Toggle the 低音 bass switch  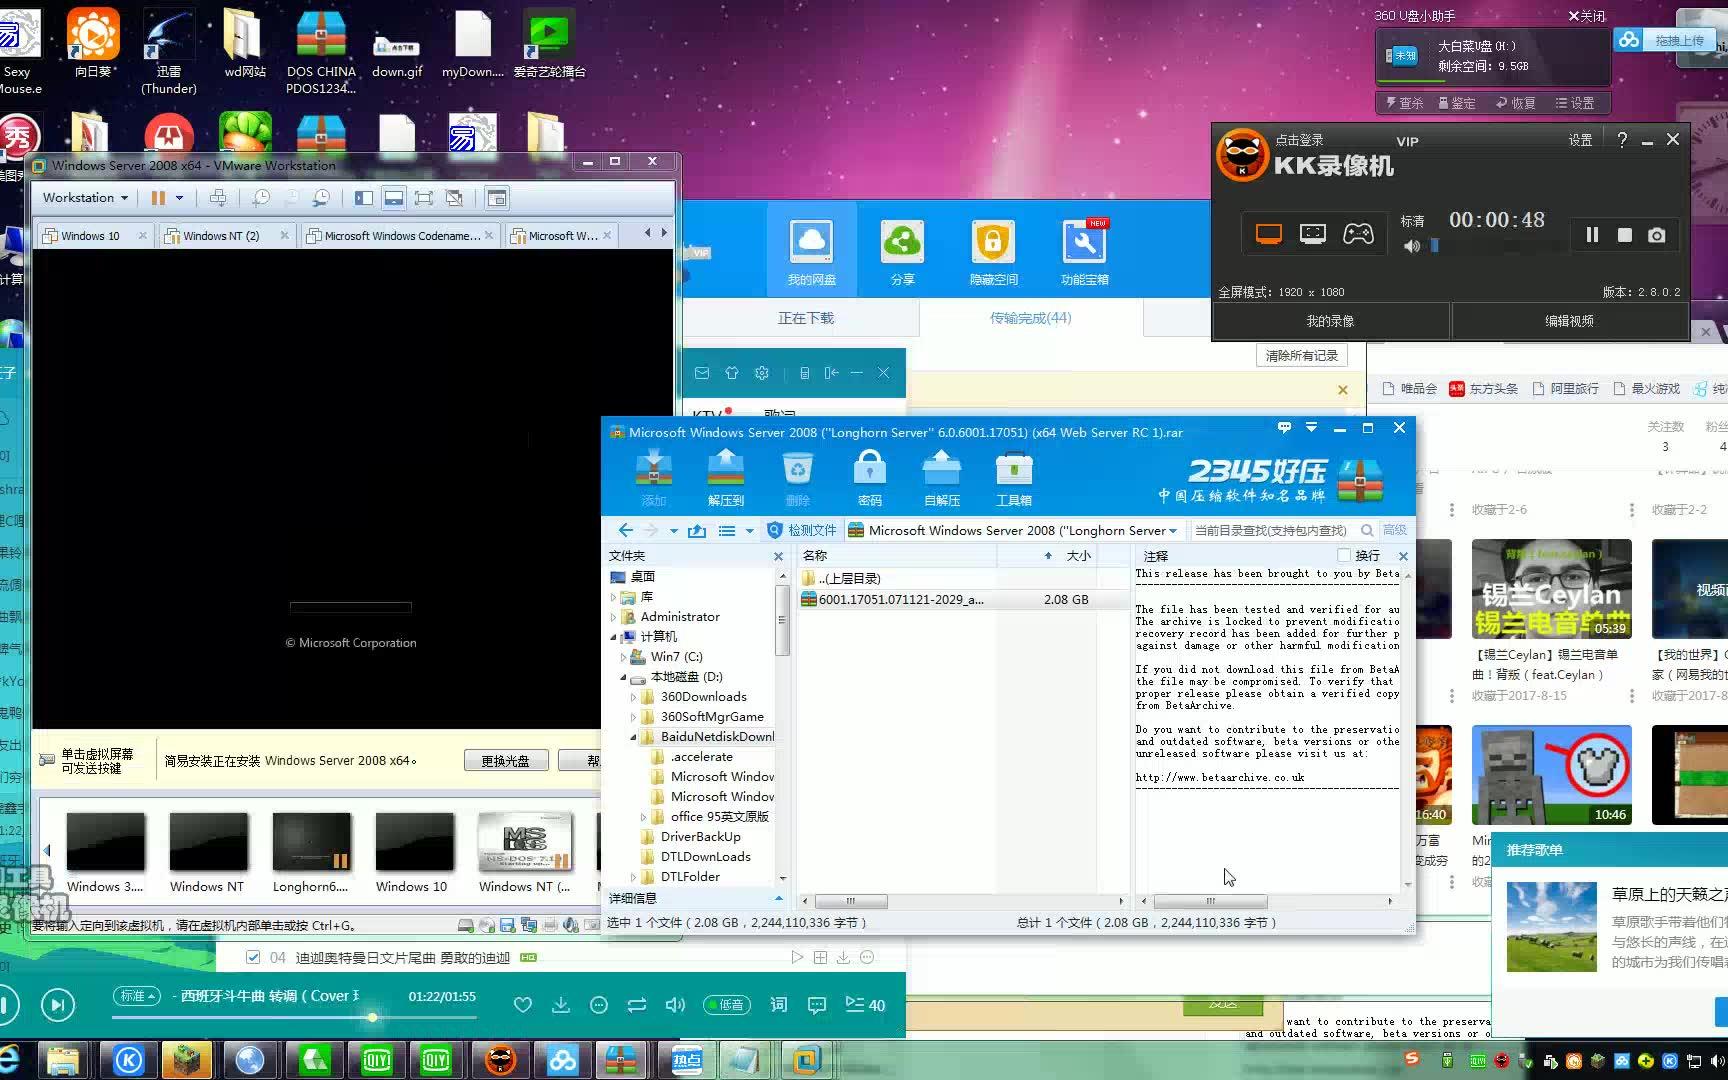pos(727,1005)
